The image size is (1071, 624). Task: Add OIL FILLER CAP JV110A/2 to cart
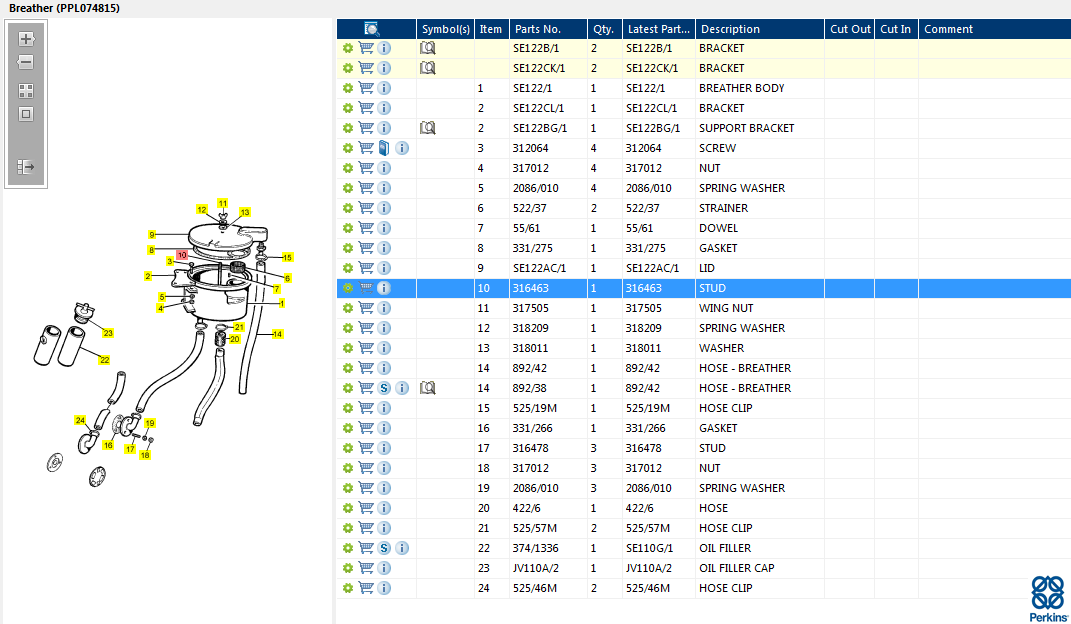pos(366,568)
